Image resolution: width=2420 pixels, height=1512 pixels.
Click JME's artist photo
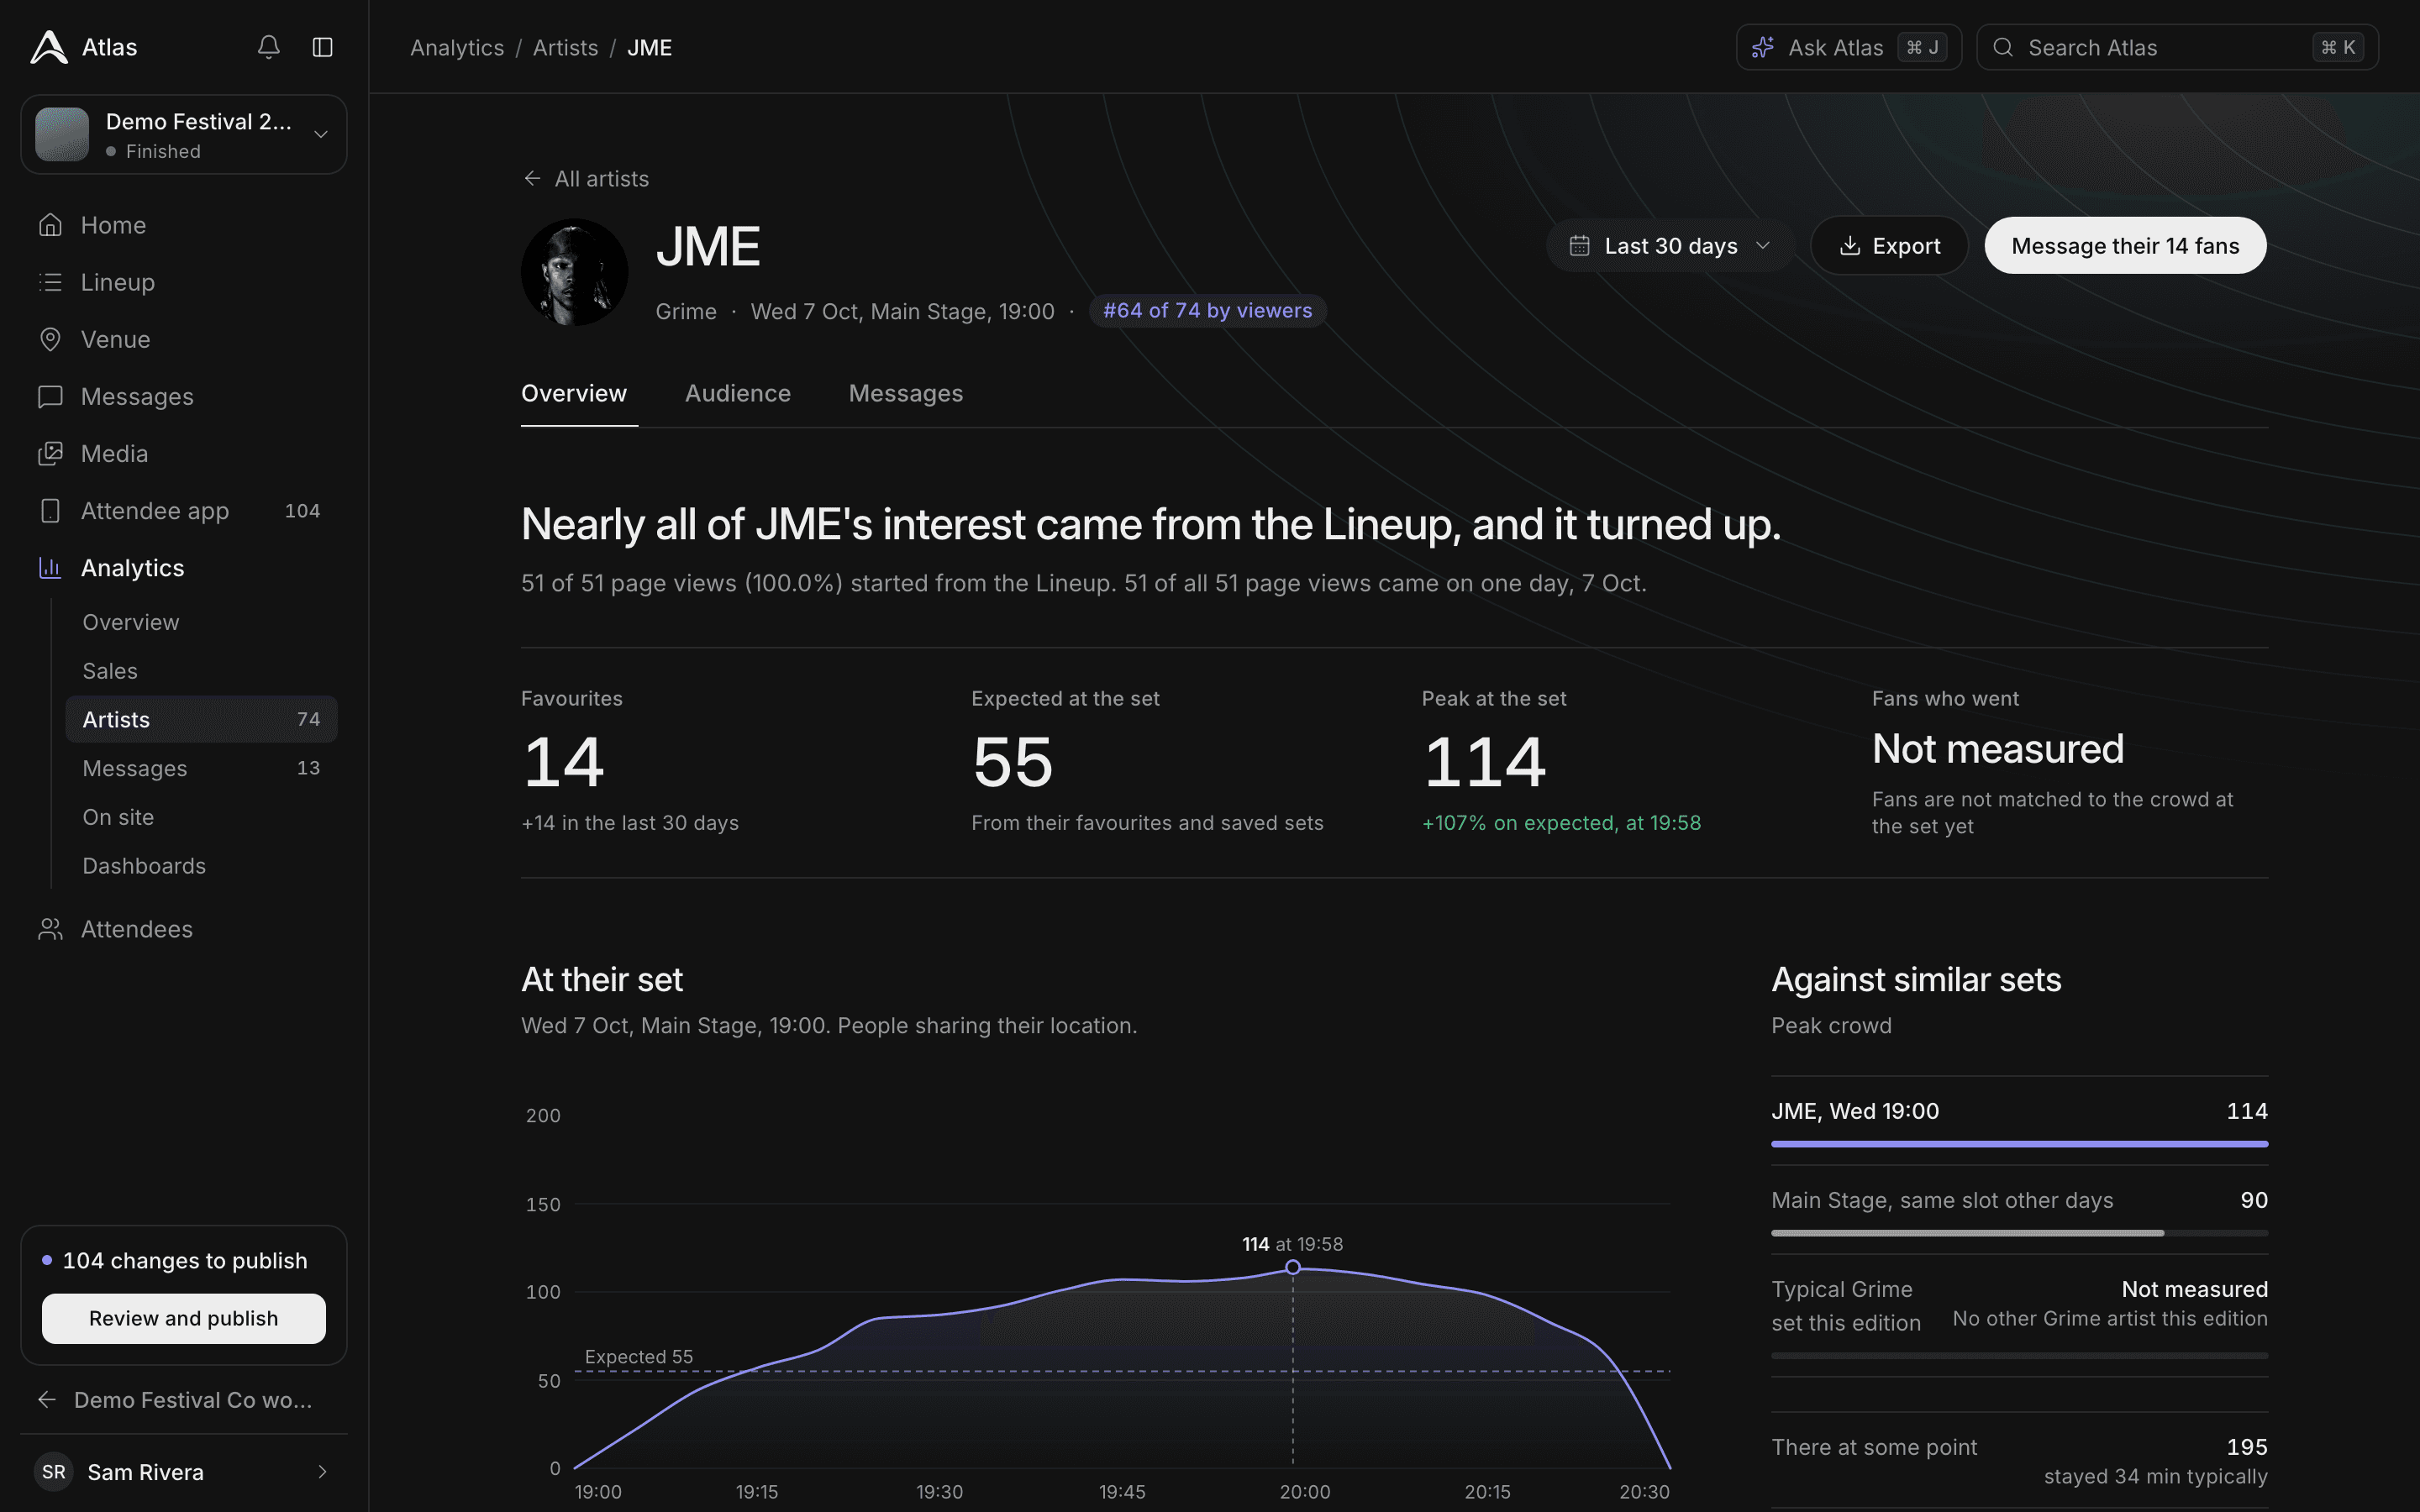pos(574,272)
